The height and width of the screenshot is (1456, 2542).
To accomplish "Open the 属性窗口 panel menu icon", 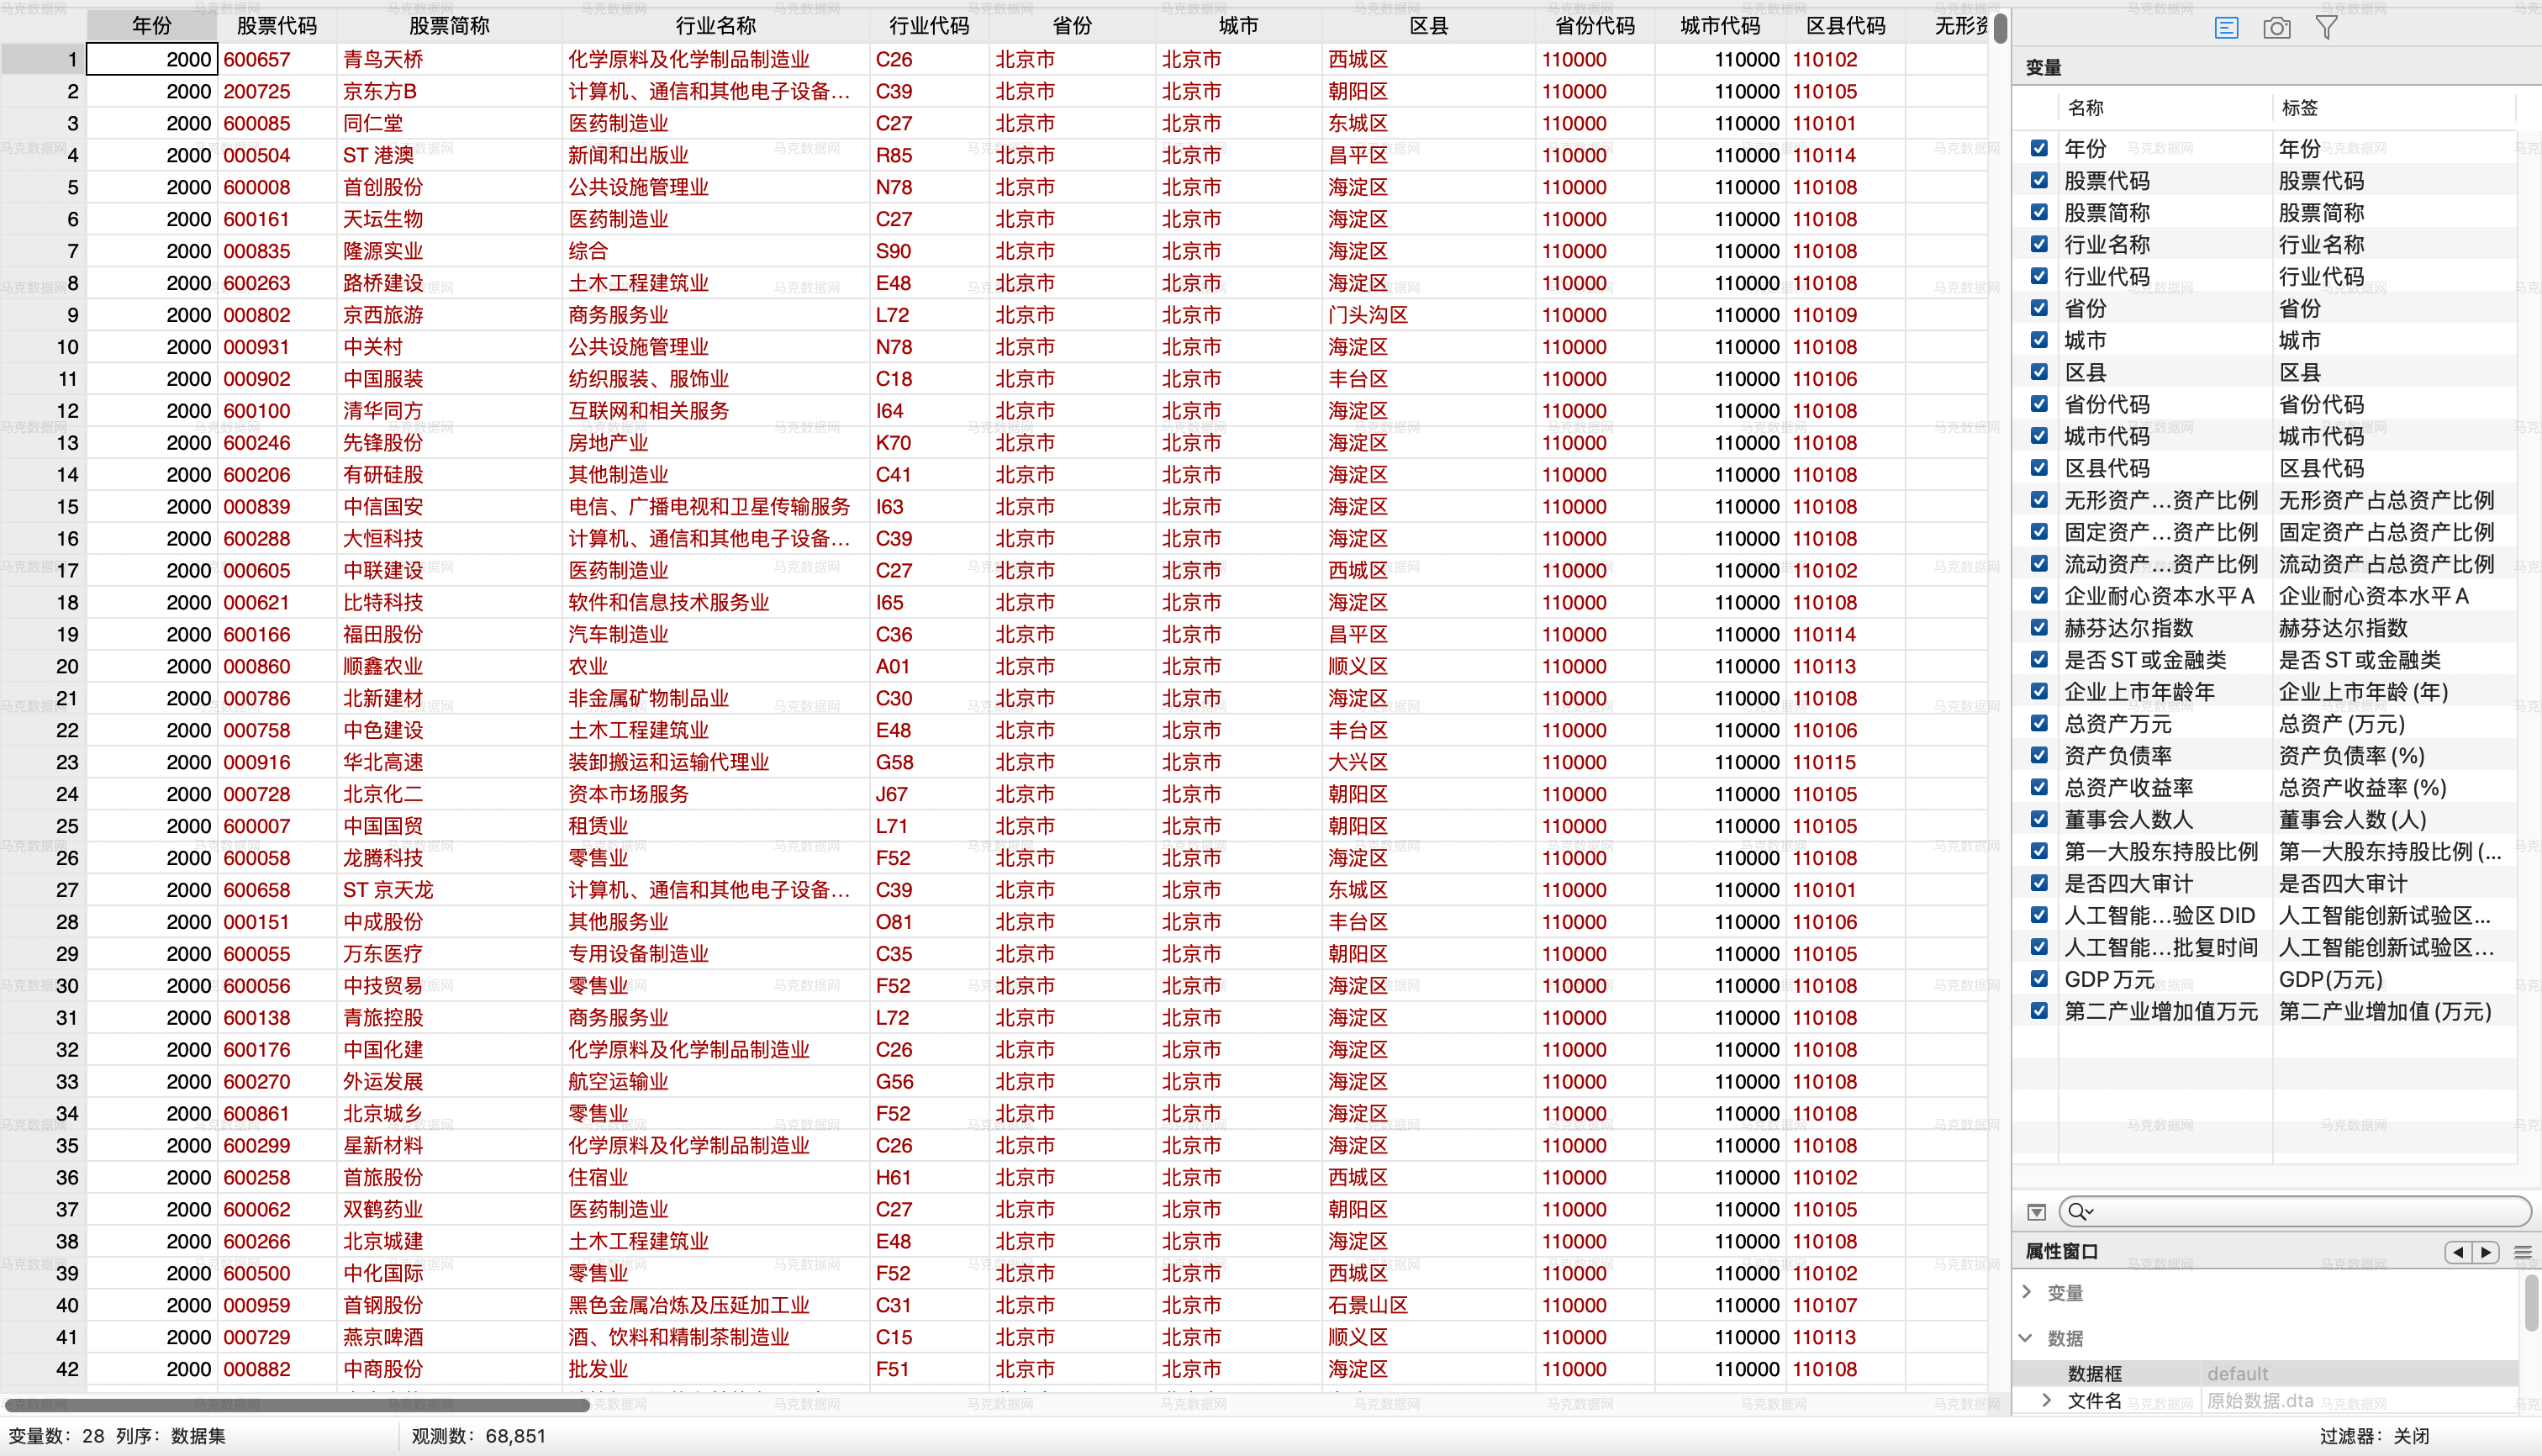I will (2523, 1252).
